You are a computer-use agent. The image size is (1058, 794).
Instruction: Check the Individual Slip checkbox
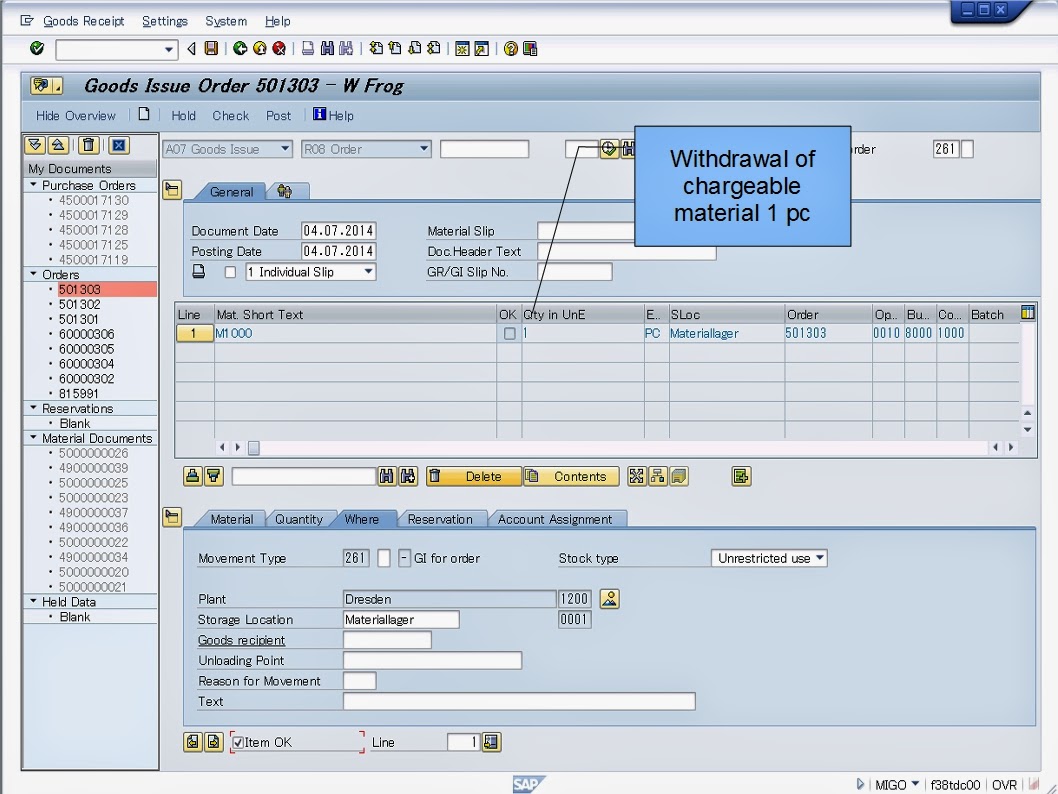[x=232, y=271]
